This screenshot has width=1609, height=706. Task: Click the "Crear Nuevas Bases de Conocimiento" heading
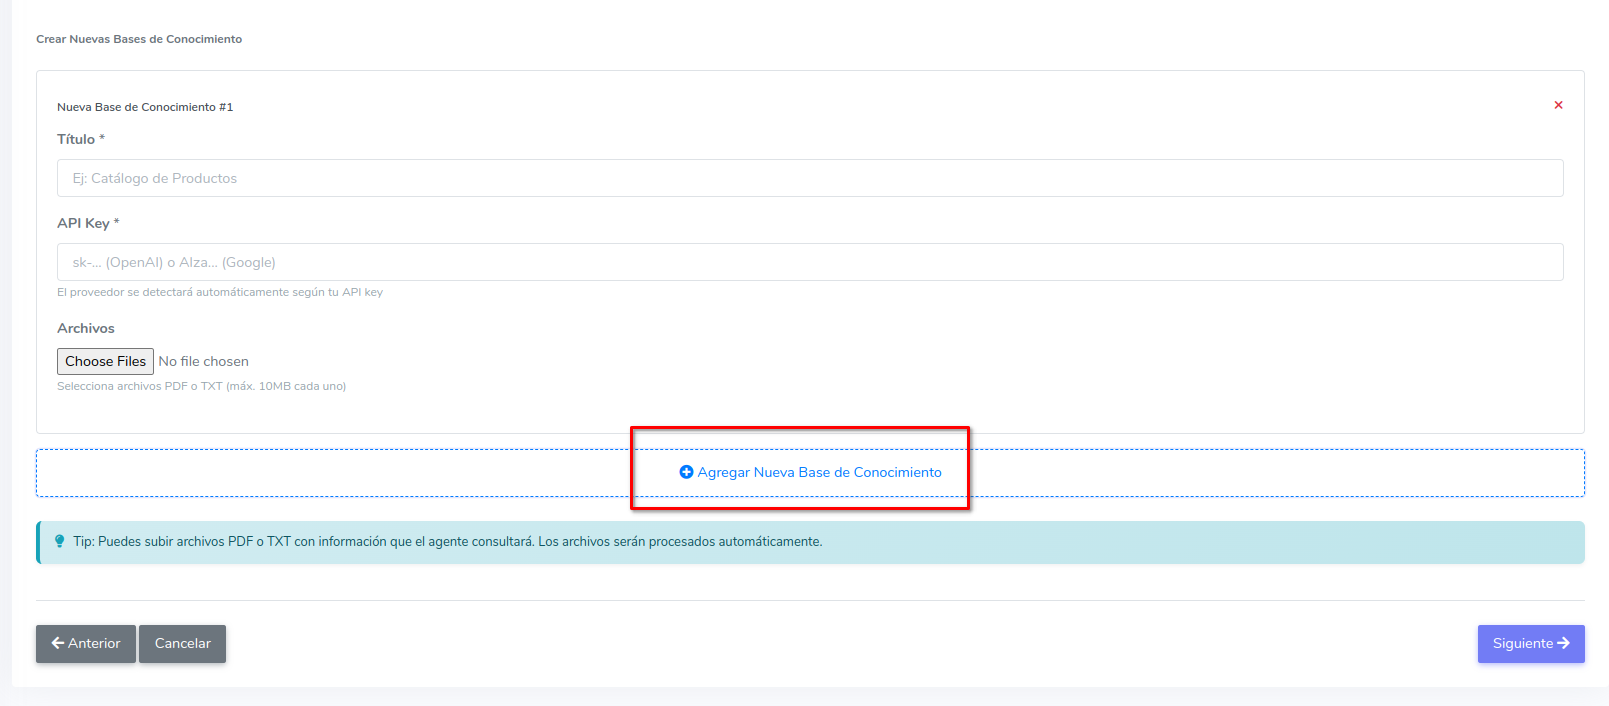(x=139, y=39)
